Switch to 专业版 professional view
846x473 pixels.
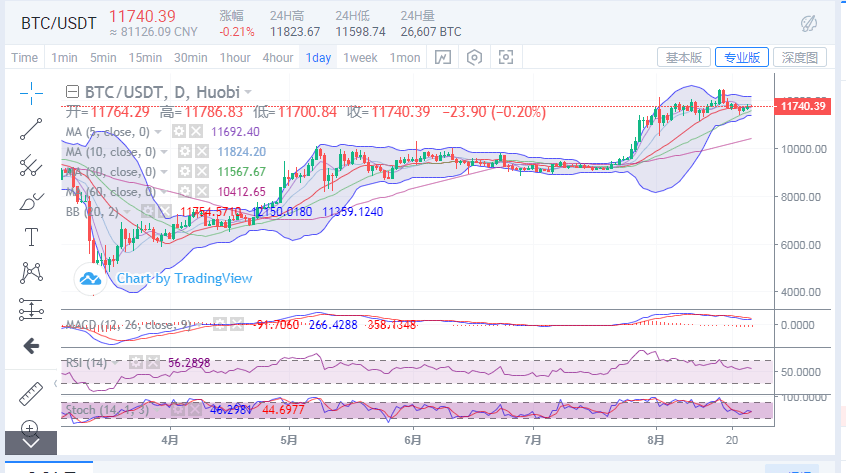tap(741, 57)
